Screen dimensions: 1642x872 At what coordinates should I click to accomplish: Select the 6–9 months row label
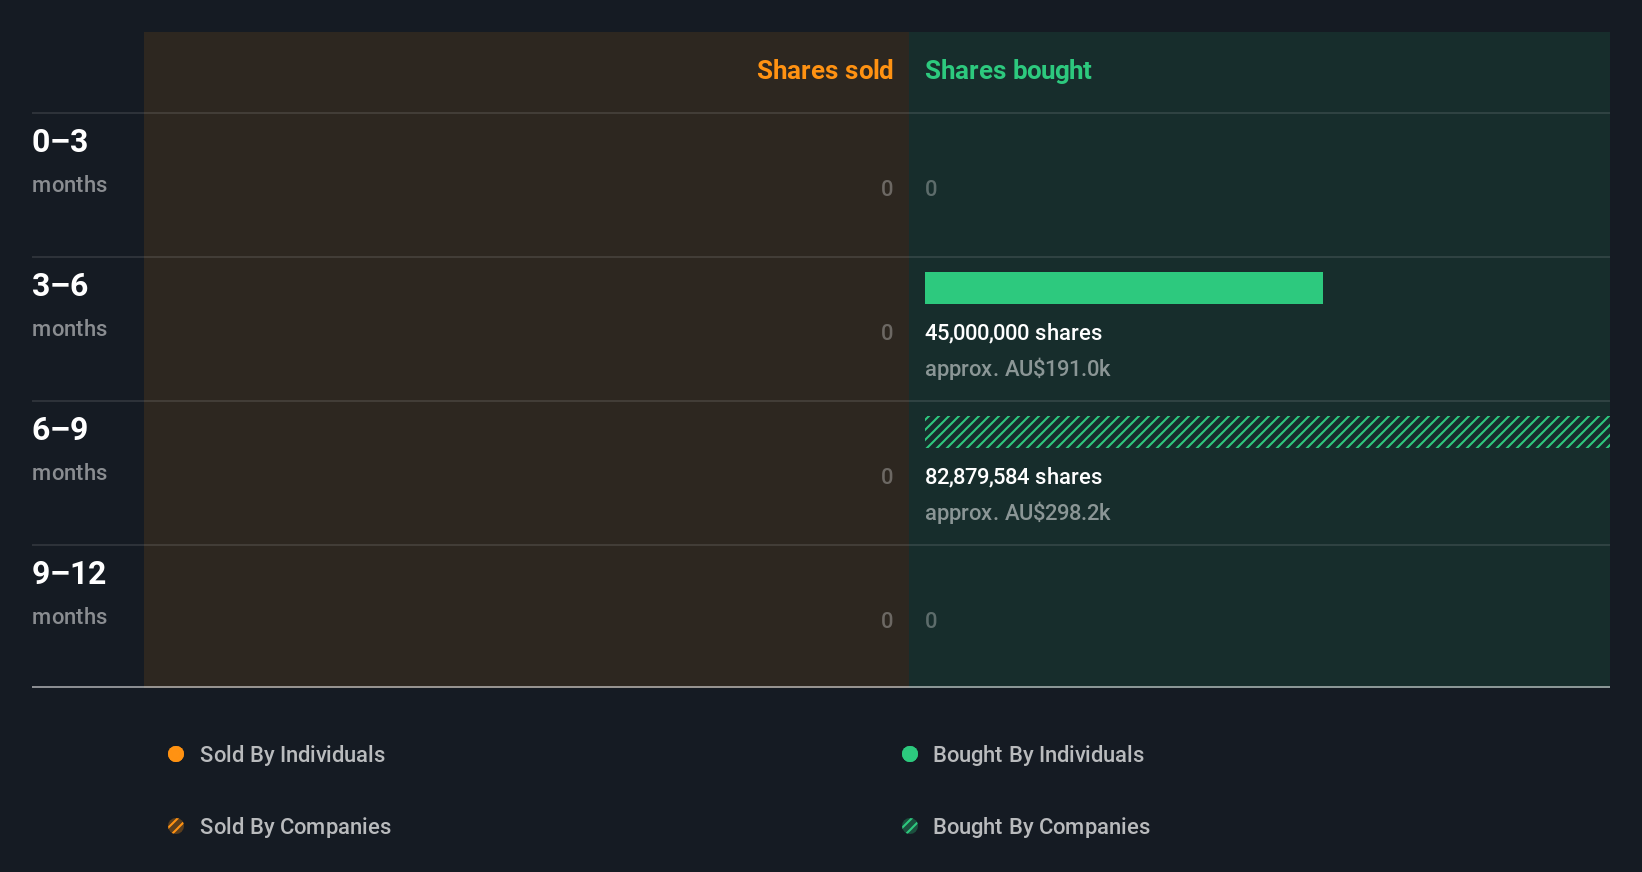point(69,448)
